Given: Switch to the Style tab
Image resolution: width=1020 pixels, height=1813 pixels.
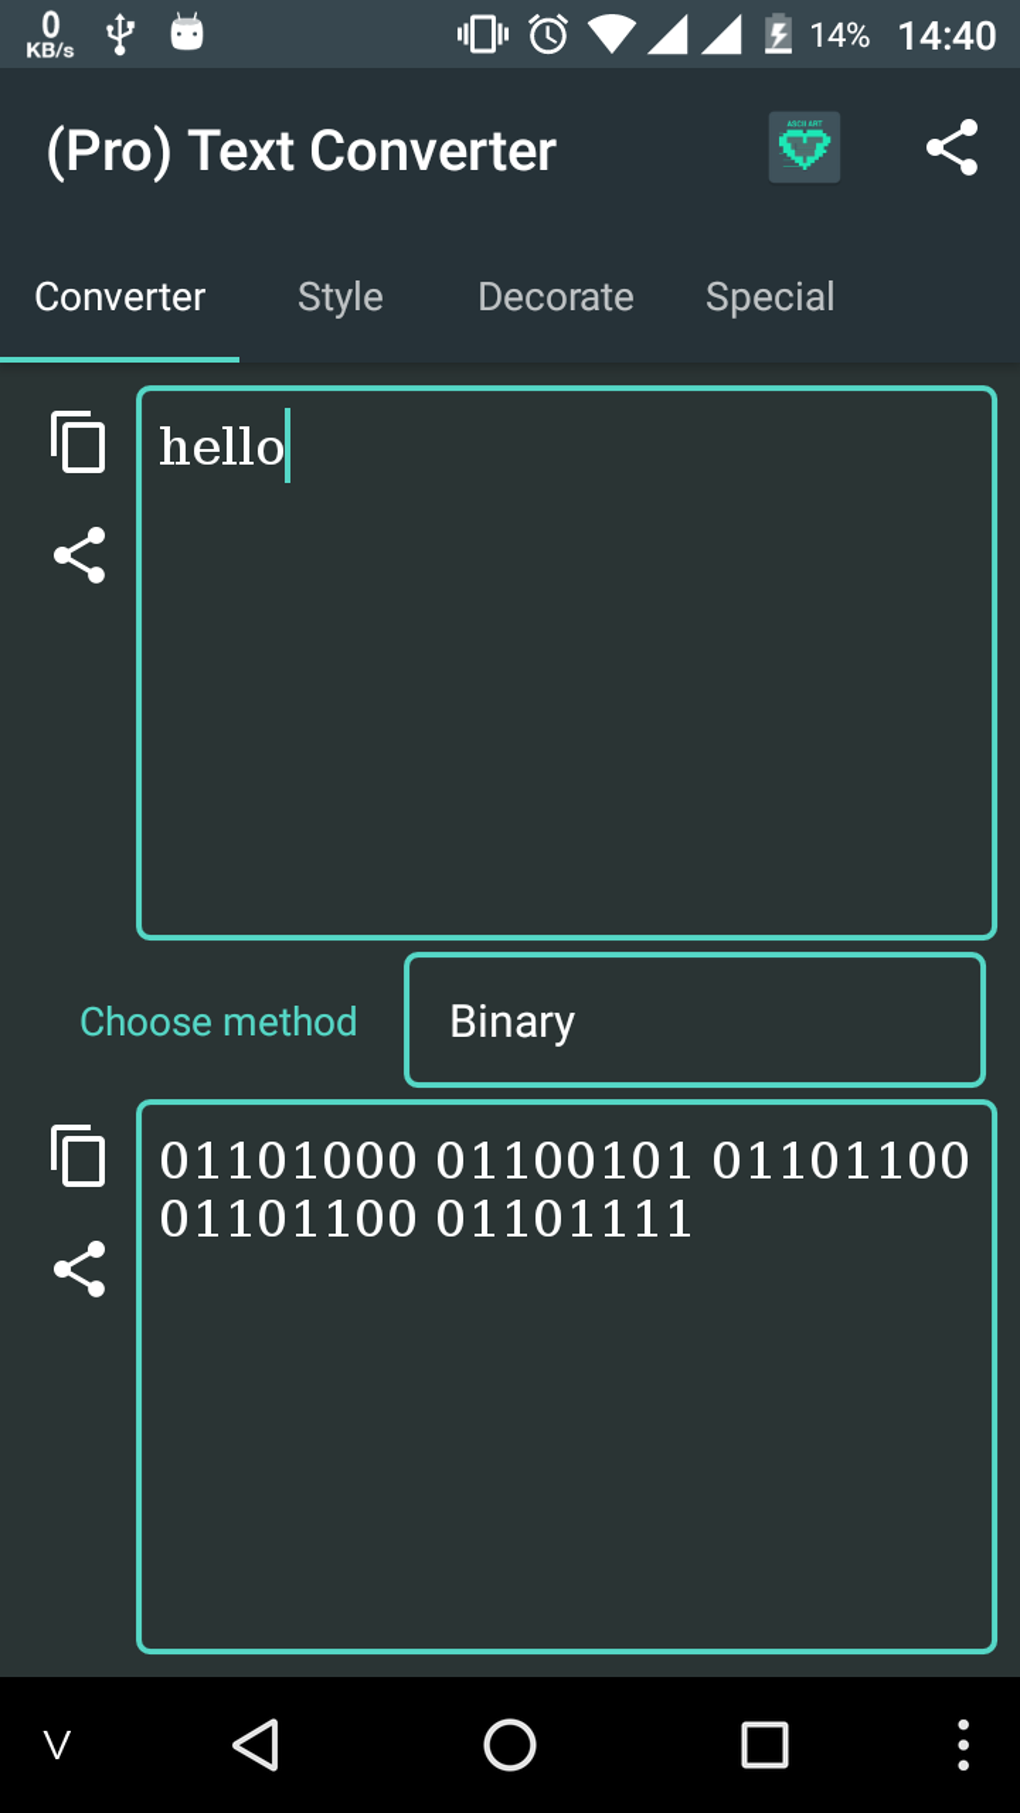Looking at the screenshot, I should pos(340,297).
